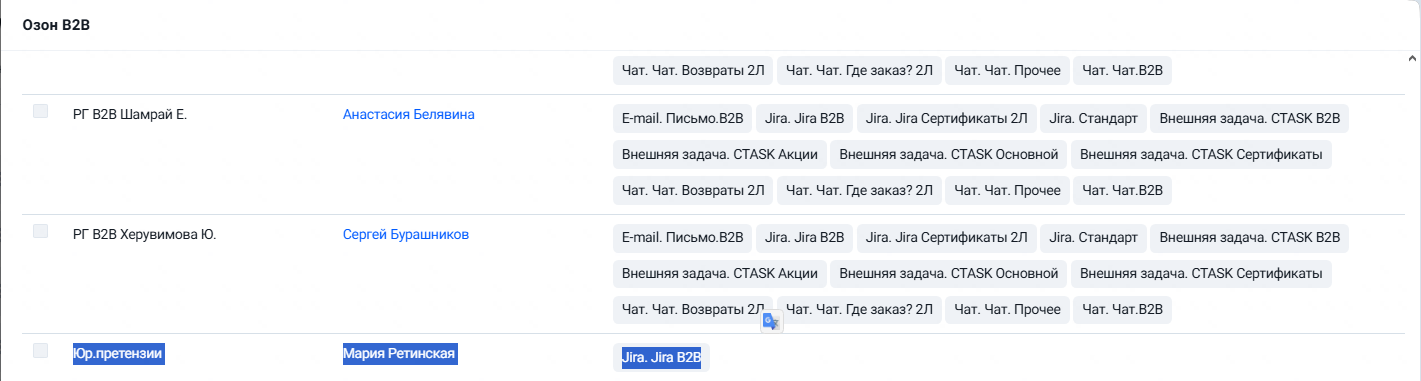
Task: Open Сергей Бурашников profile link
Action: point(406,234)
